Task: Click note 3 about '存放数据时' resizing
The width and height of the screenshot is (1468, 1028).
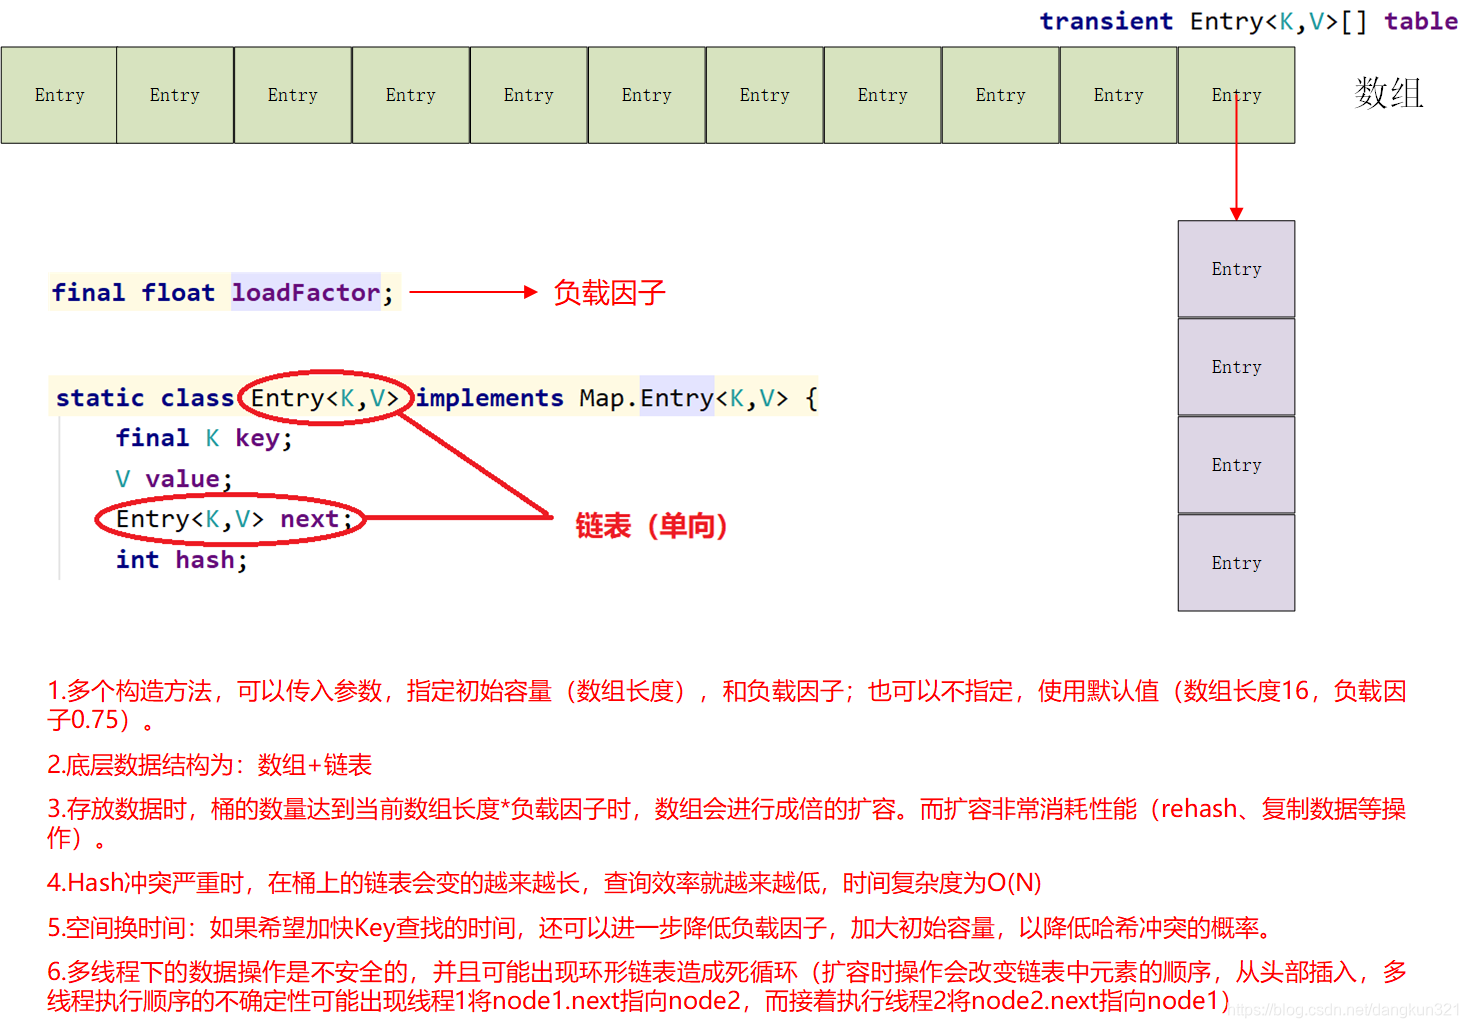Action: tap(727, 823)
